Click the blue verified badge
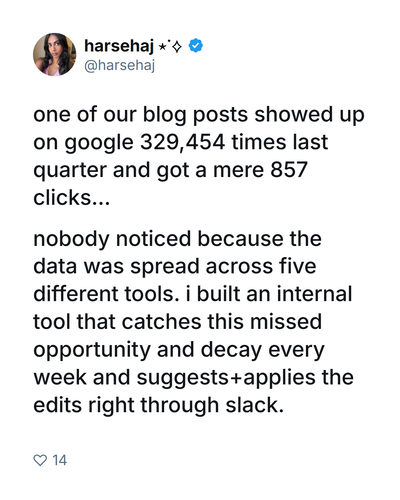This screenshot has height=500, width=400. [196, 46]
